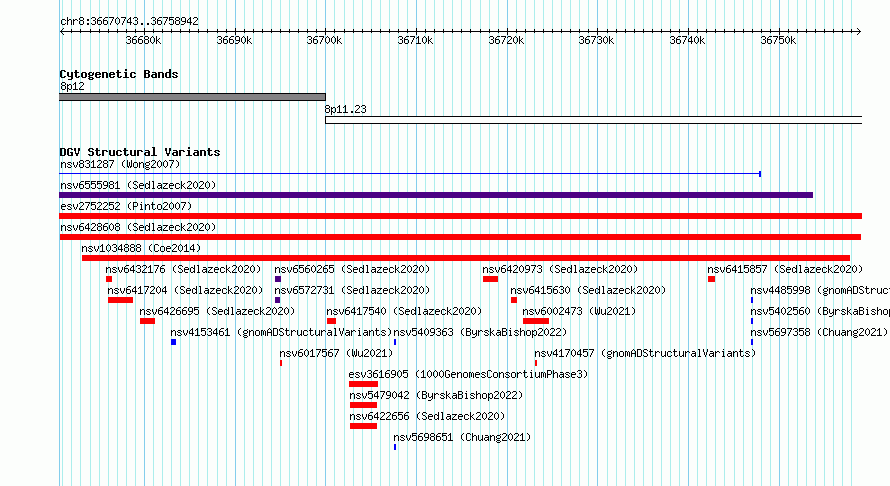Select the nsv6428608 (Sedlazeck2020) label
The width and height of the screenshot is (890, 486).
138,227
